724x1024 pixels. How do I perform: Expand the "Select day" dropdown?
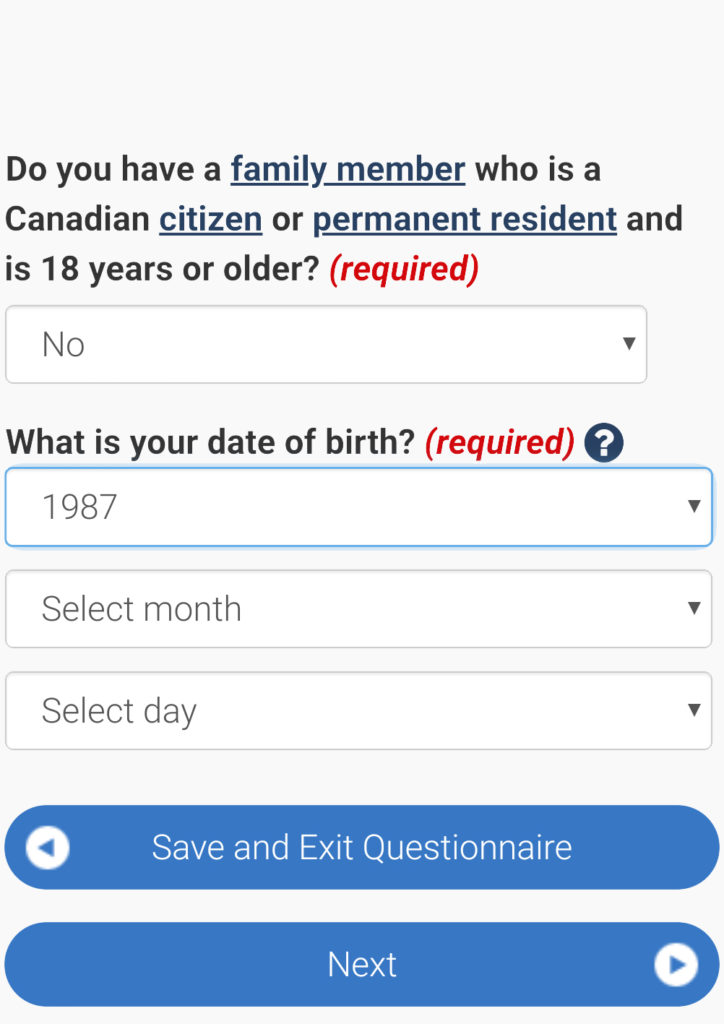[358, 710]
